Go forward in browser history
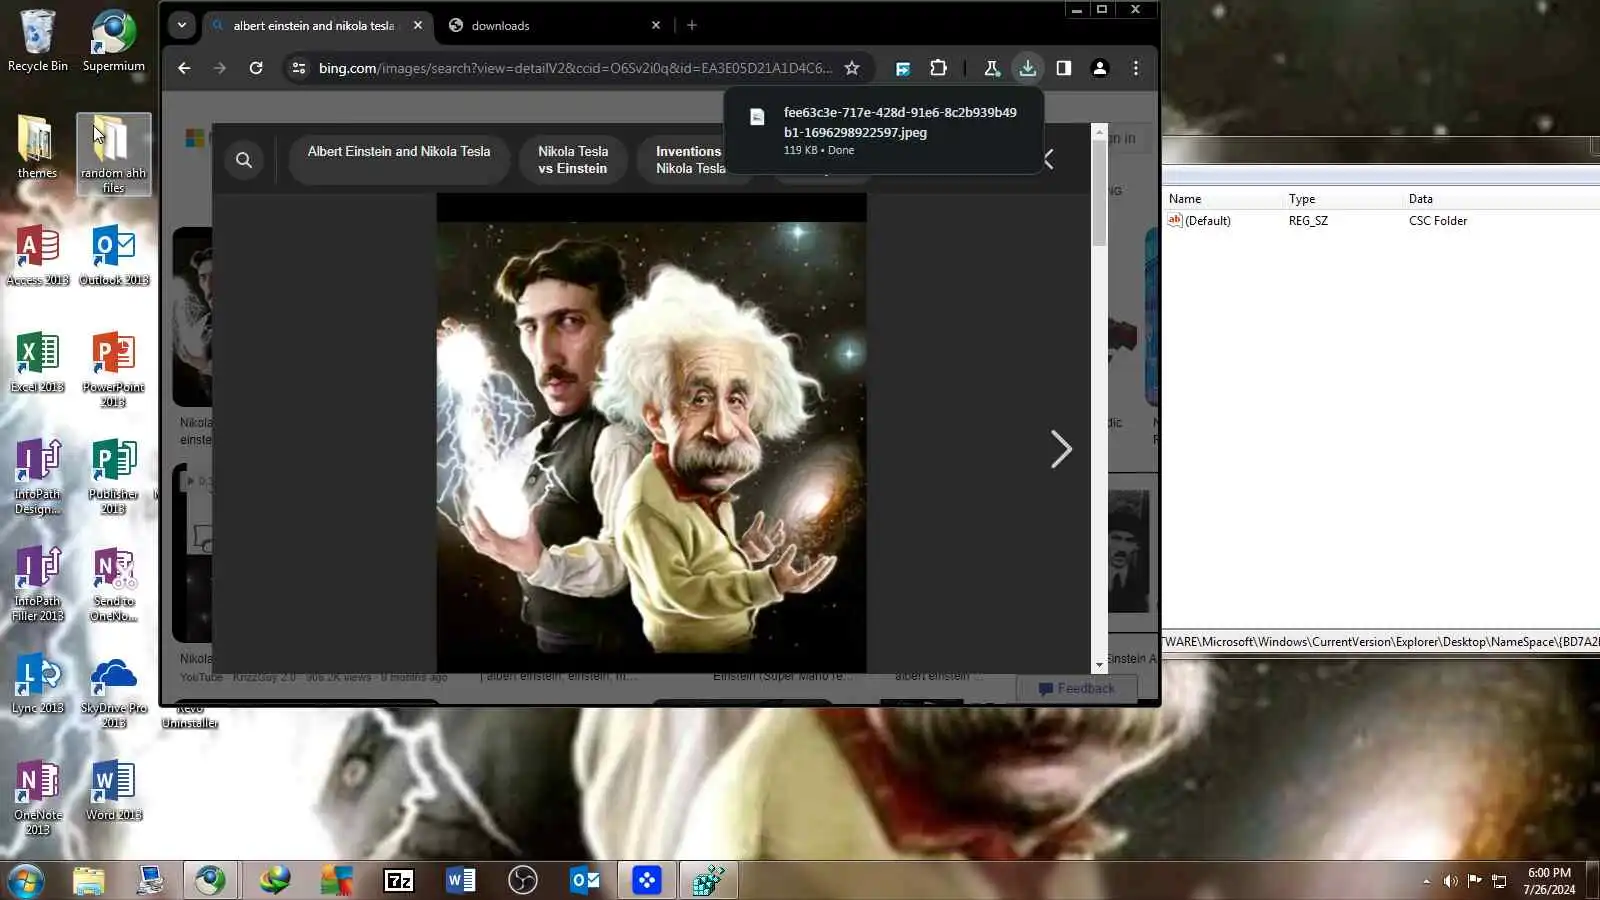The image size is (1600, 900). click(x=220, y=68)
